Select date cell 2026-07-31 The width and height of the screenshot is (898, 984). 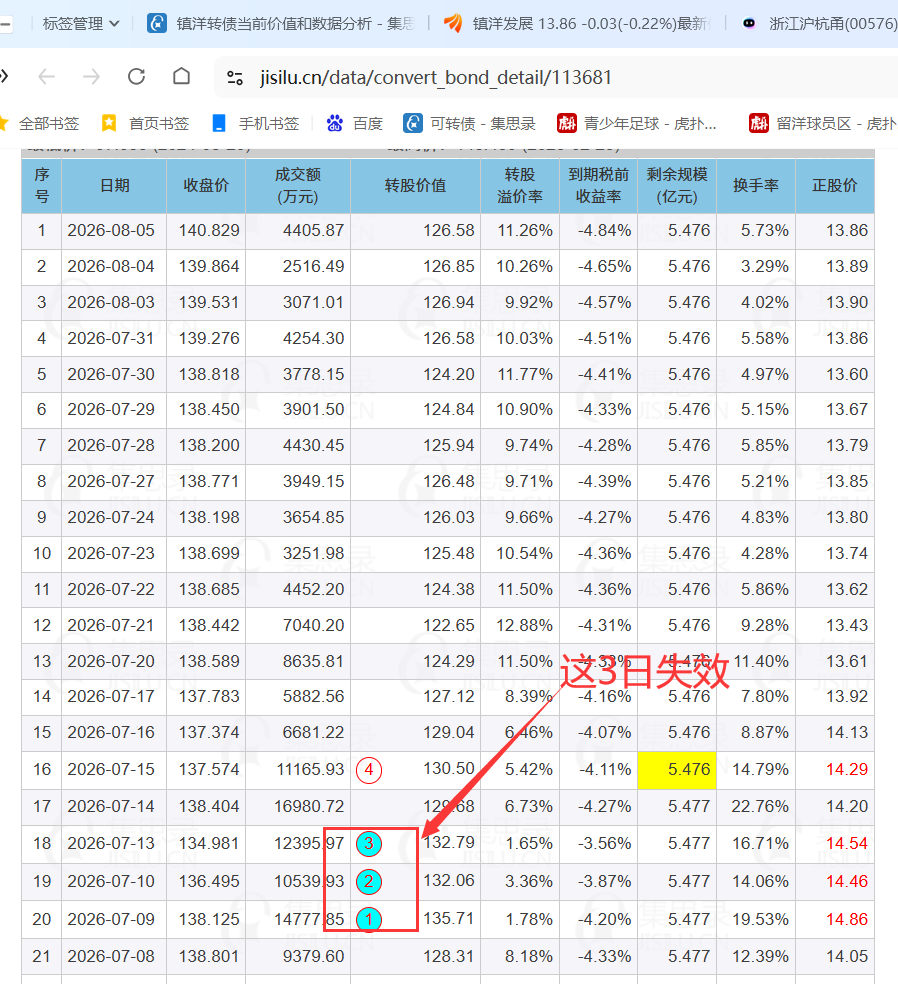point(111,338)
